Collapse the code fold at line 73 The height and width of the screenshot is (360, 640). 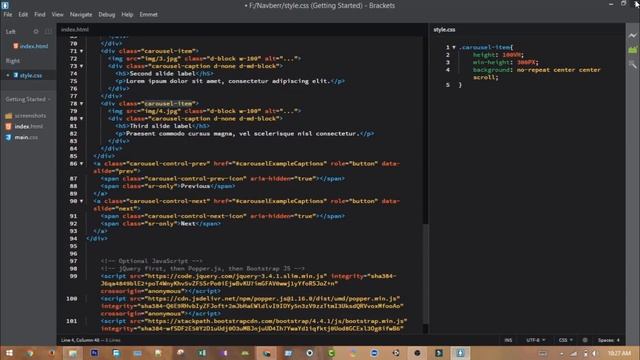(81, 66)
